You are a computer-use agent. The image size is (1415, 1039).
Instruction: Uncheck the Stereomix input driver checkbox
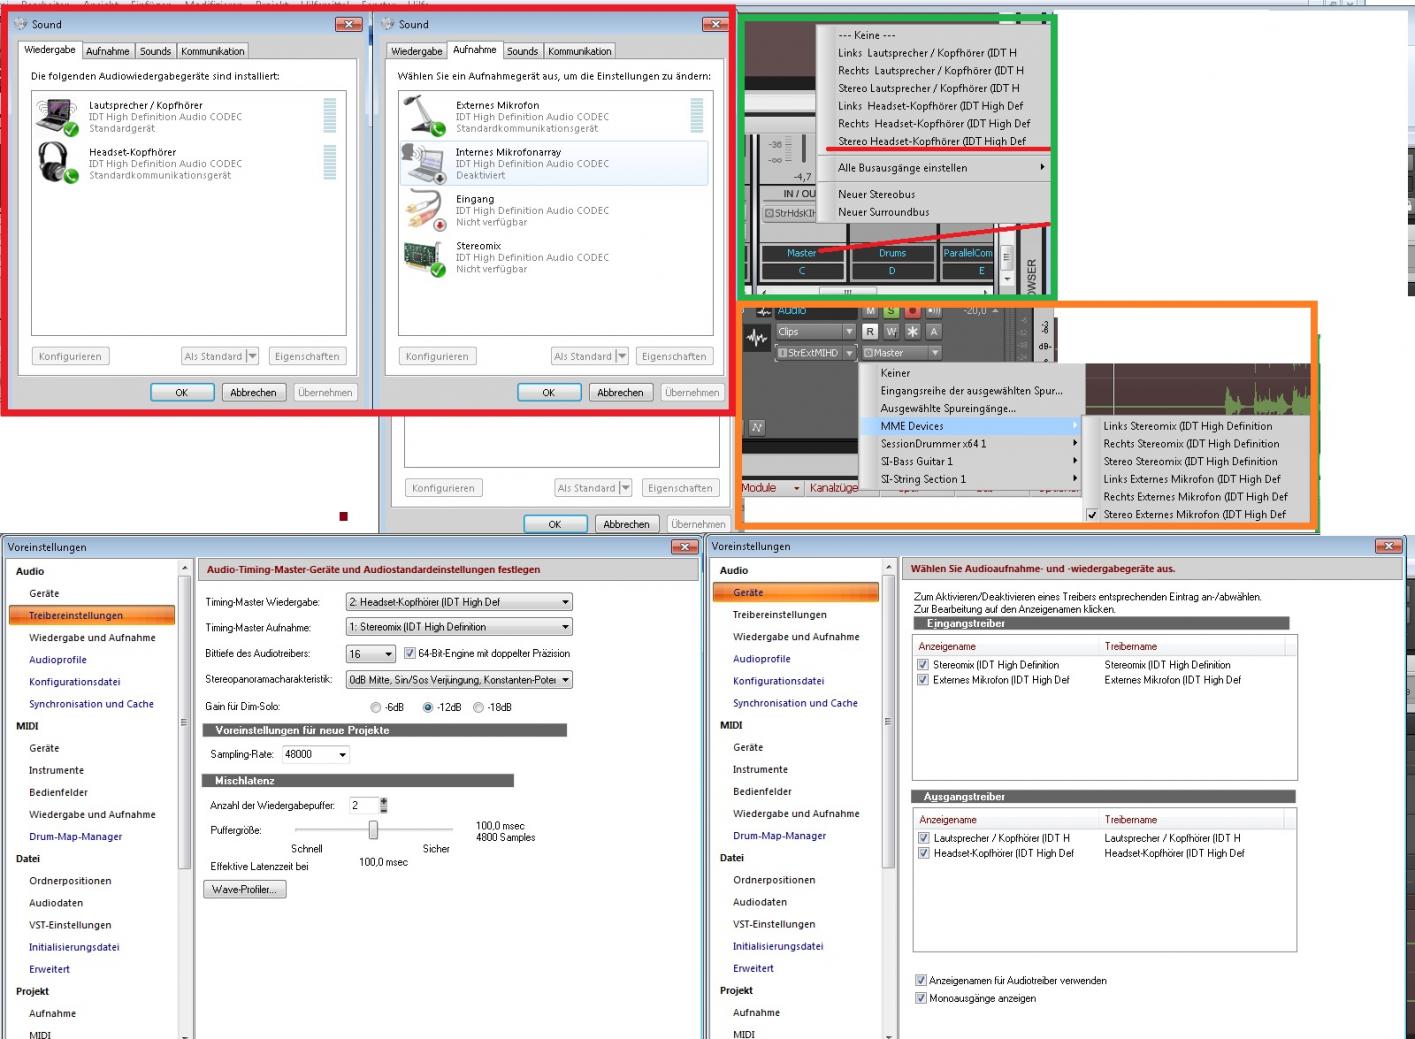[x=923, y=664]
